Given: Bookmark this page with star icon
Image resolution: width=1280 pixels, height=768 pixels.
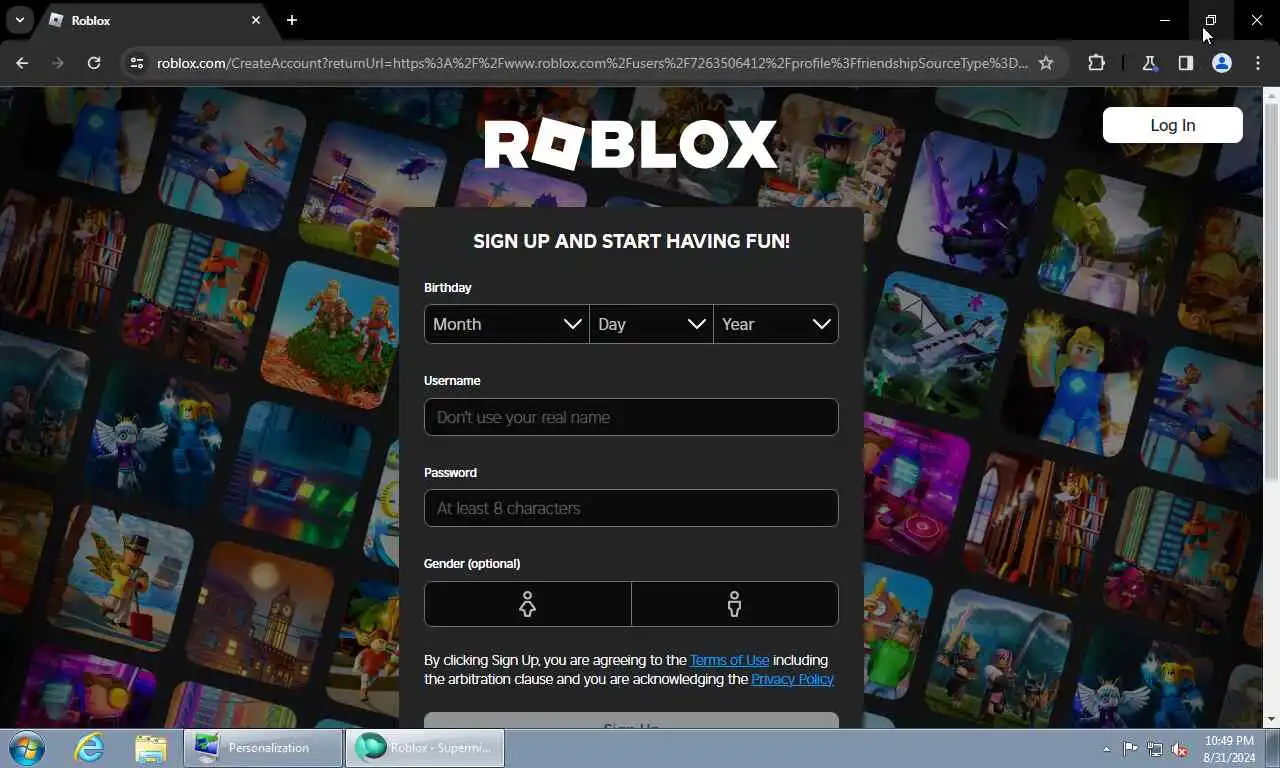Looking at the screenshot, I should [1046, 63].
